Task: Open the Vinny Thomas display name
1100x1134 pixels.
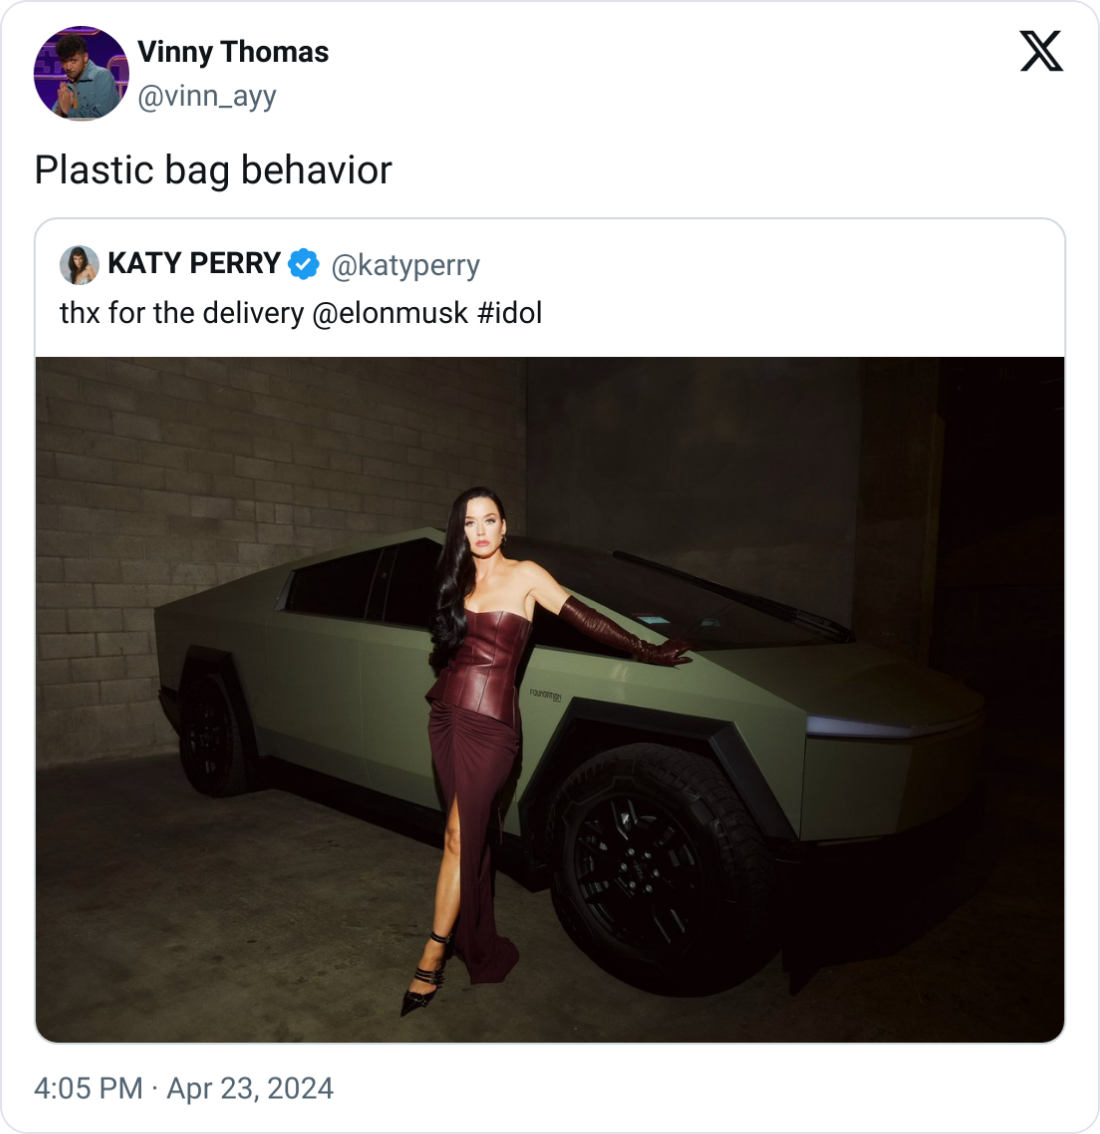Action: tap(232, 52)
